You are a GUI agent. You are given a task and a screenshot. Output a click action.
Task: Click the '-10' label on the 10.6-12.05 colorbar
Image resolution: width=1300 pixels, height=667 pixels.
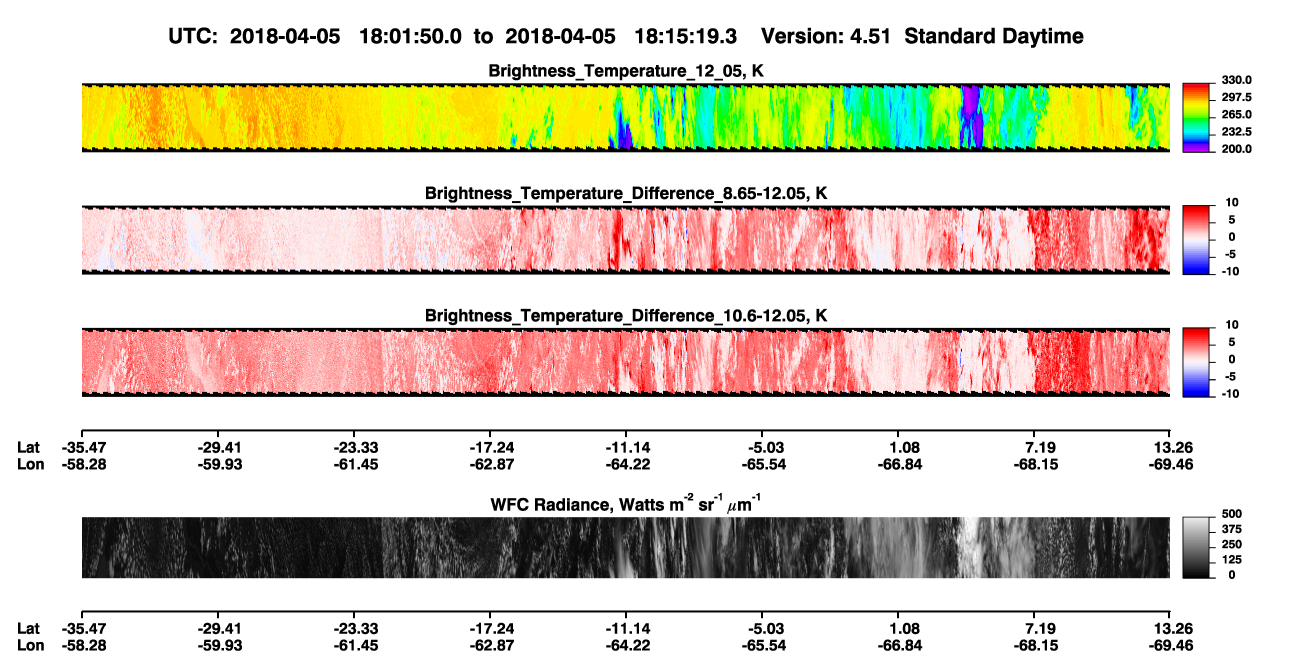pos(1229,393)
